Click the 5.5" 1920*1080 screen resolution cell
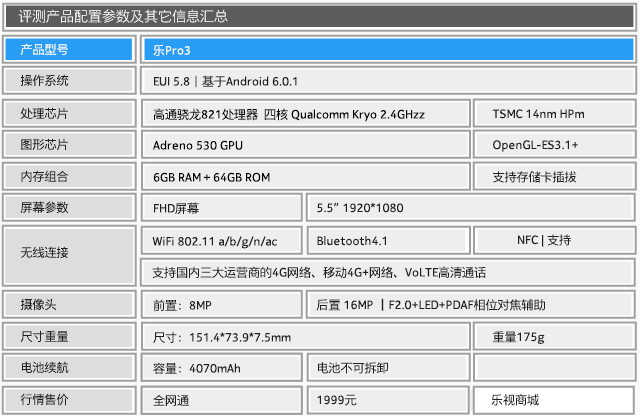640x416 pixels. (x=470, y=208)
